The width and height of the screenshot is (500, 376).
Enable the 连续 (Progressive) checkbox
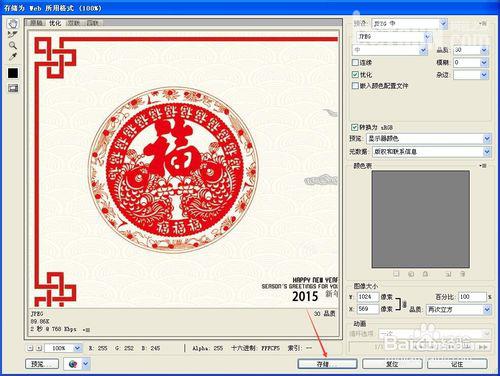point(355,62)
